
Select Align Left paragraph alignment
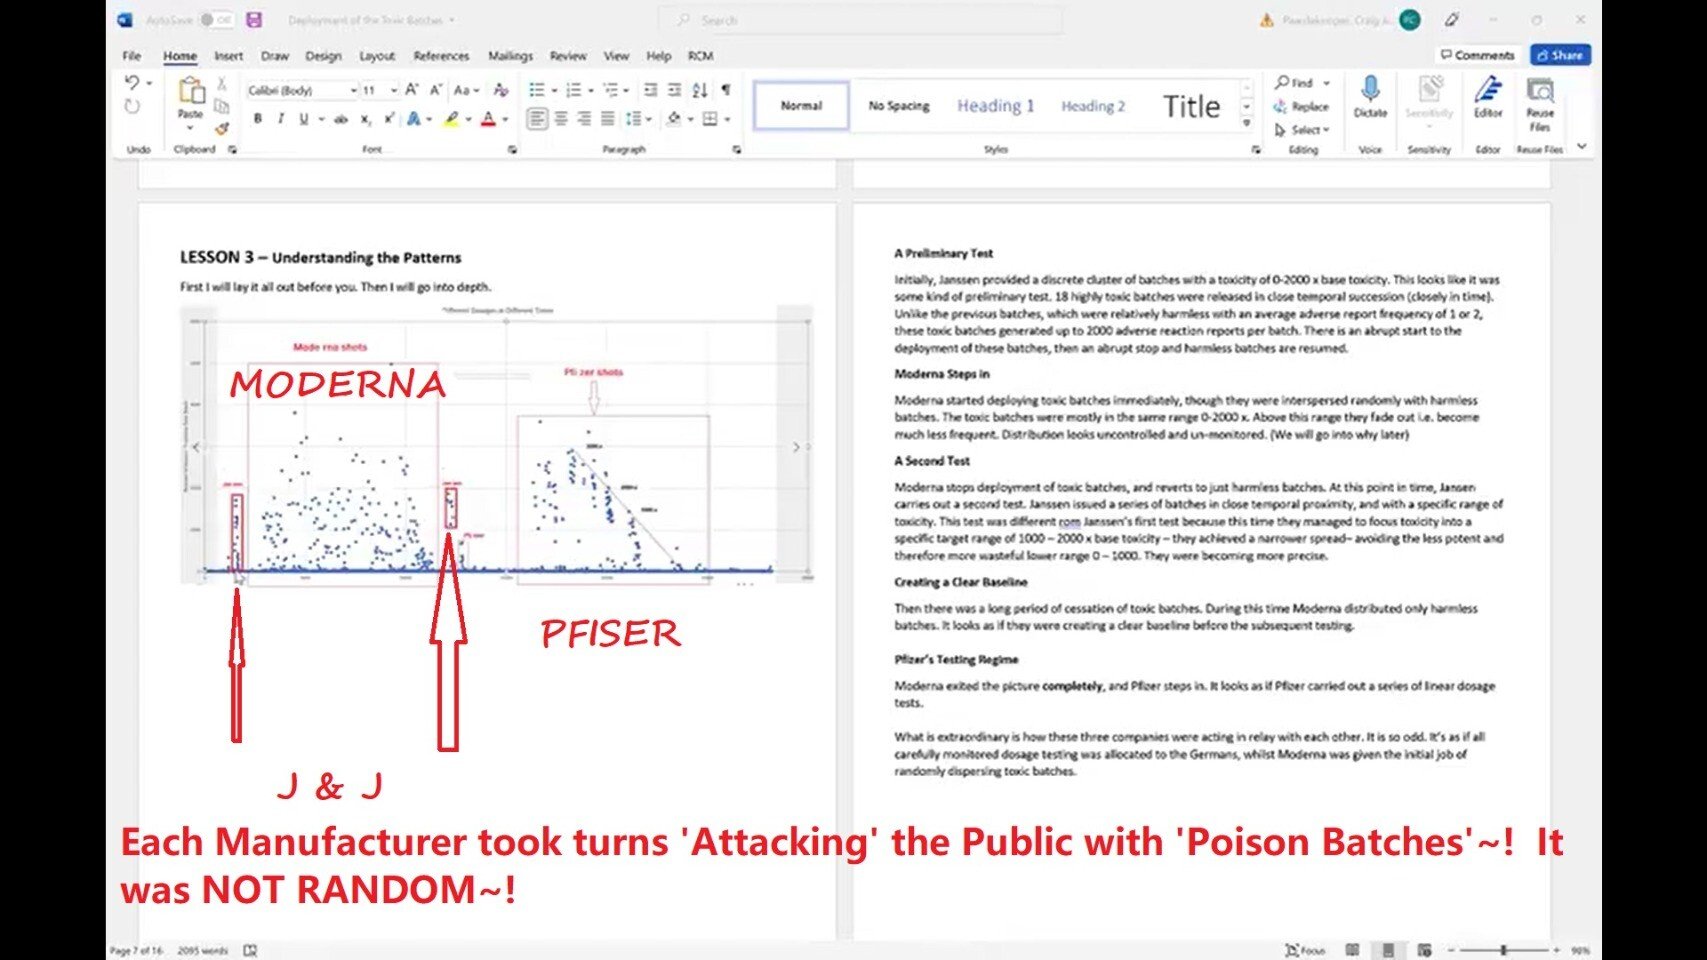pos(537,119)
